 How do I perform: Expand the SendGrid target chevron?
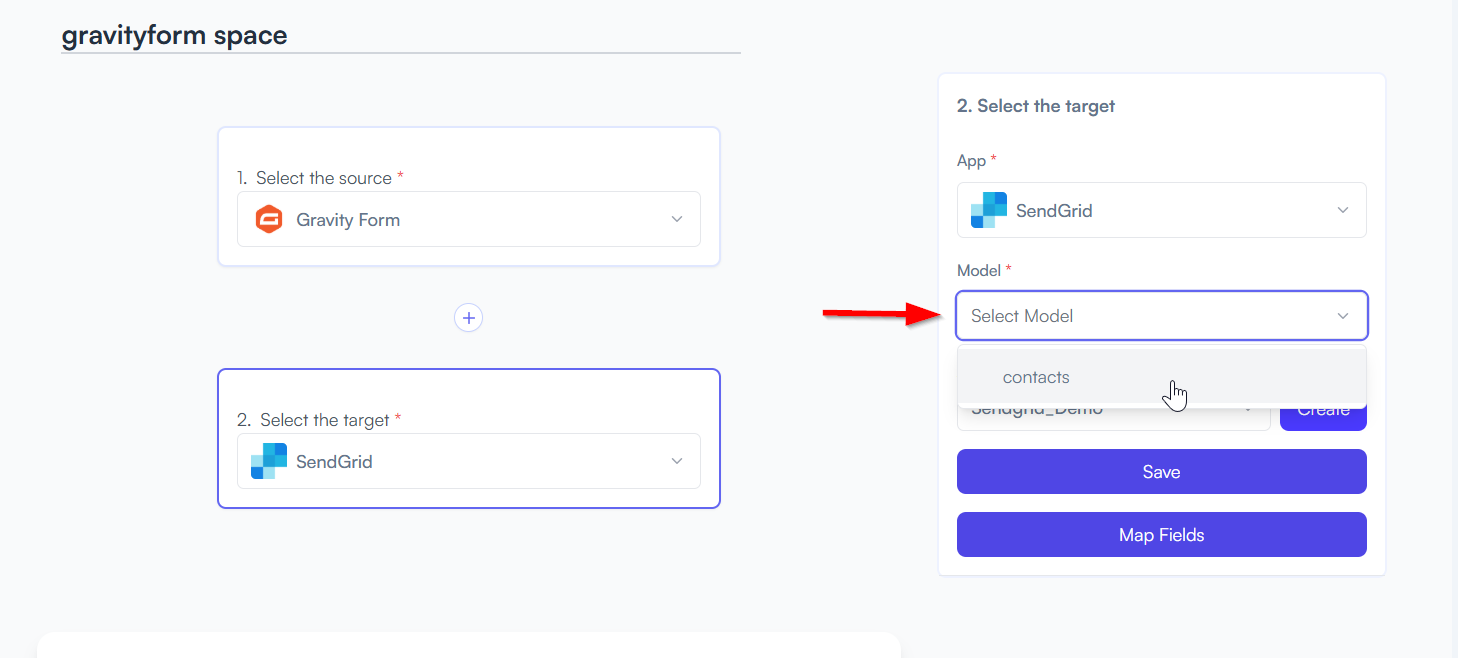click(x=677, y=461)
